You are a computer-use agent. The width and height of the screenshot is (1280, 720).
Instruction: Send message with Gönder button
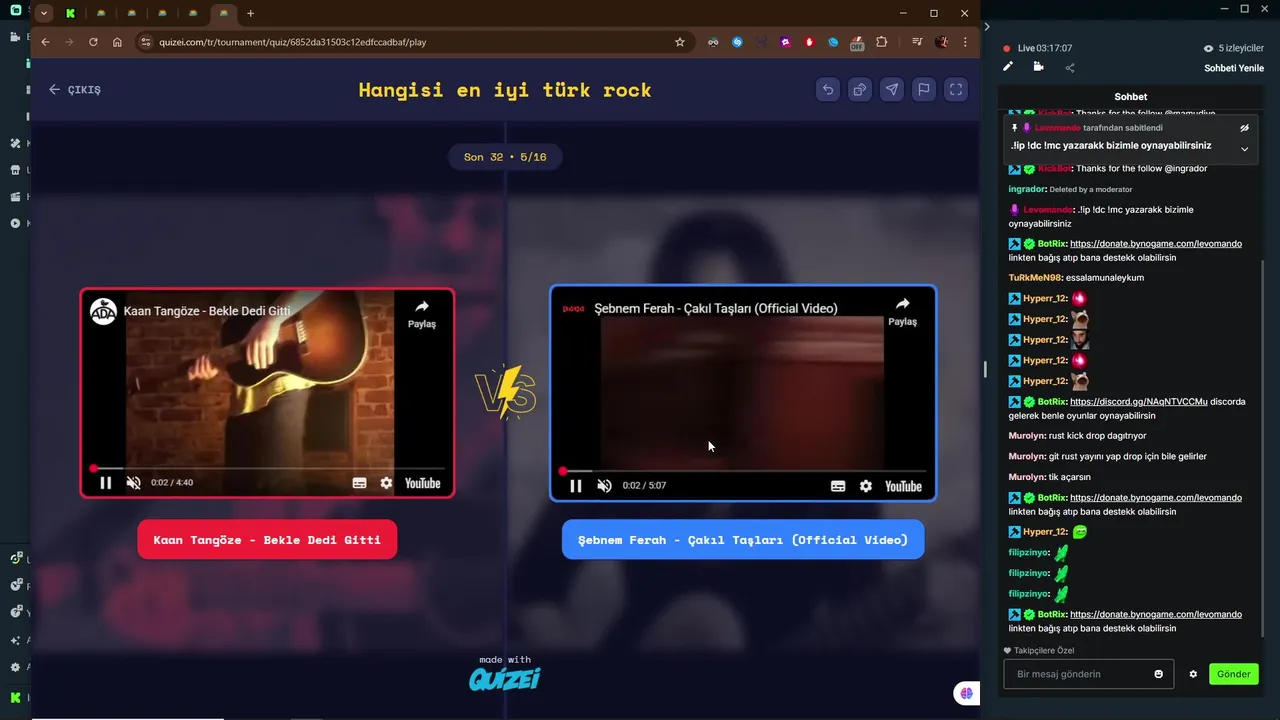tap(1233, 674)
